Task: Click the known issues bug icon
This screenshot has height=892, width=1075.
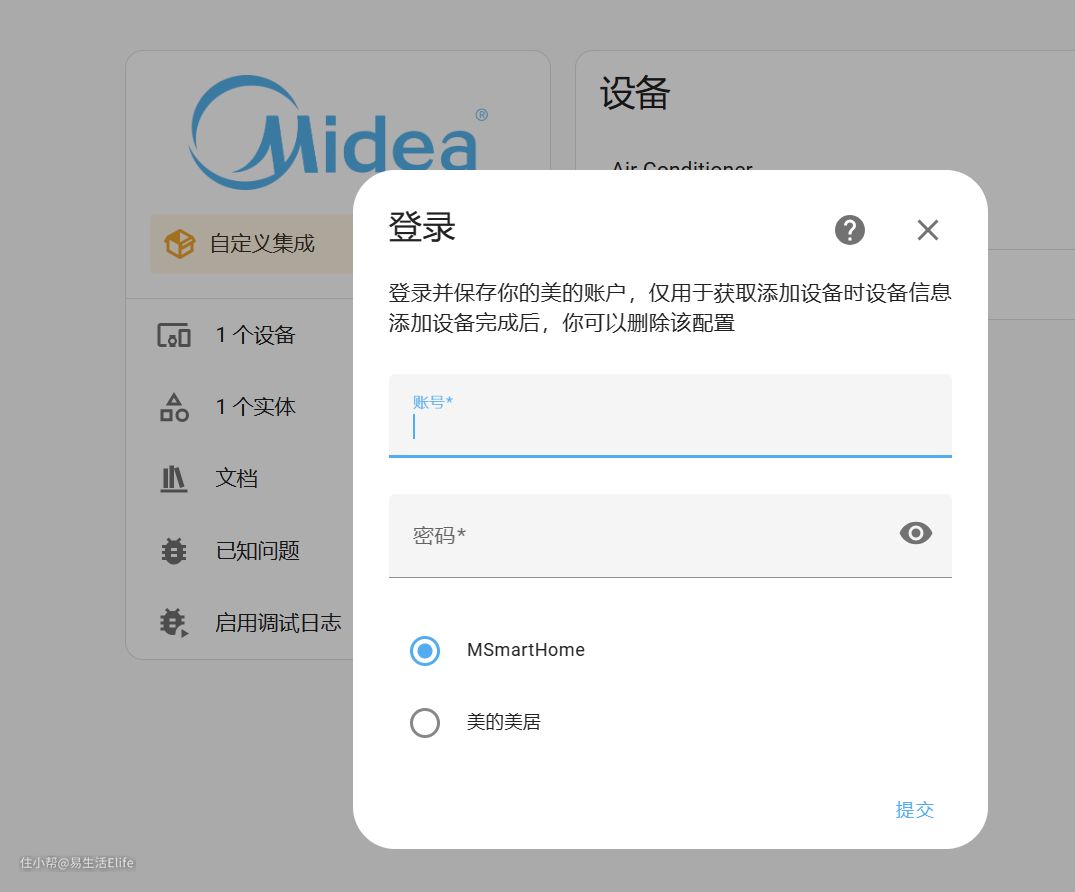Action: click(174, 551)
